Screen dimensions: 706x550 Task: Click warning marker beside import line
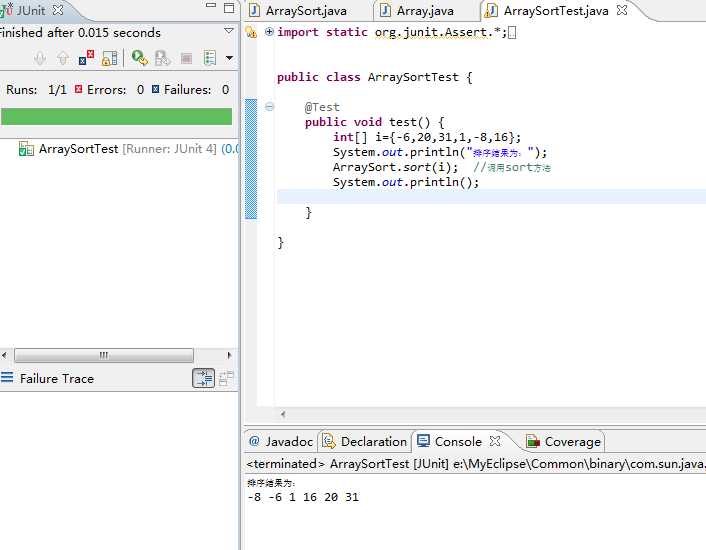251,32
